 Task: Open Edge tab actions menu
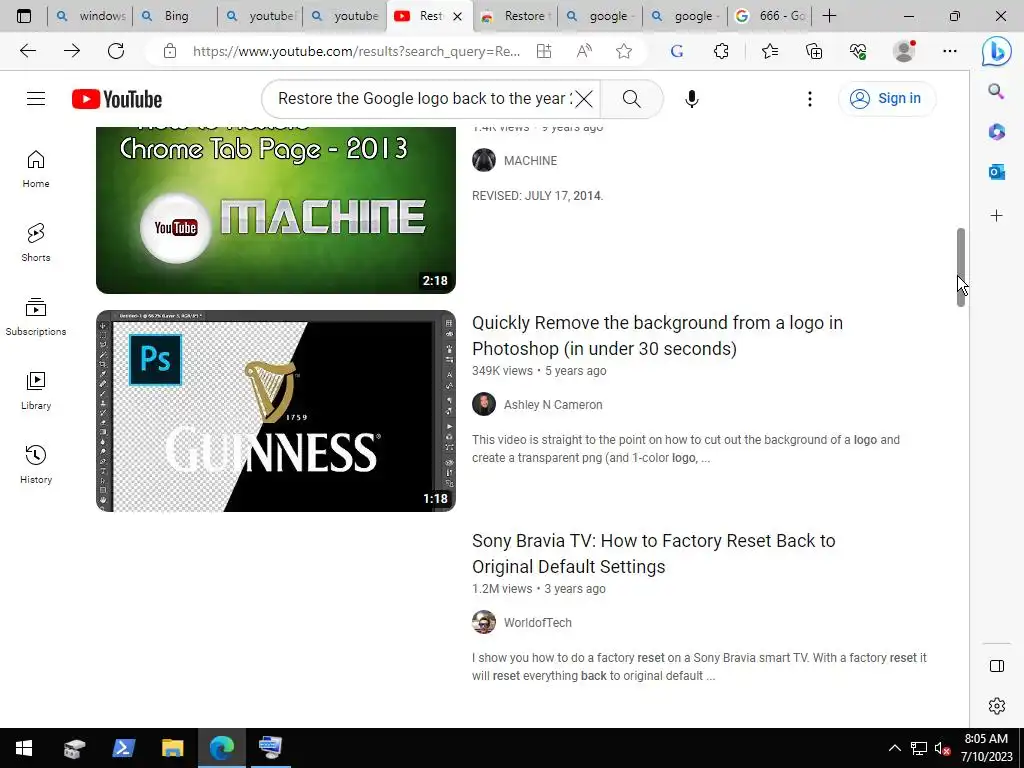24,16
